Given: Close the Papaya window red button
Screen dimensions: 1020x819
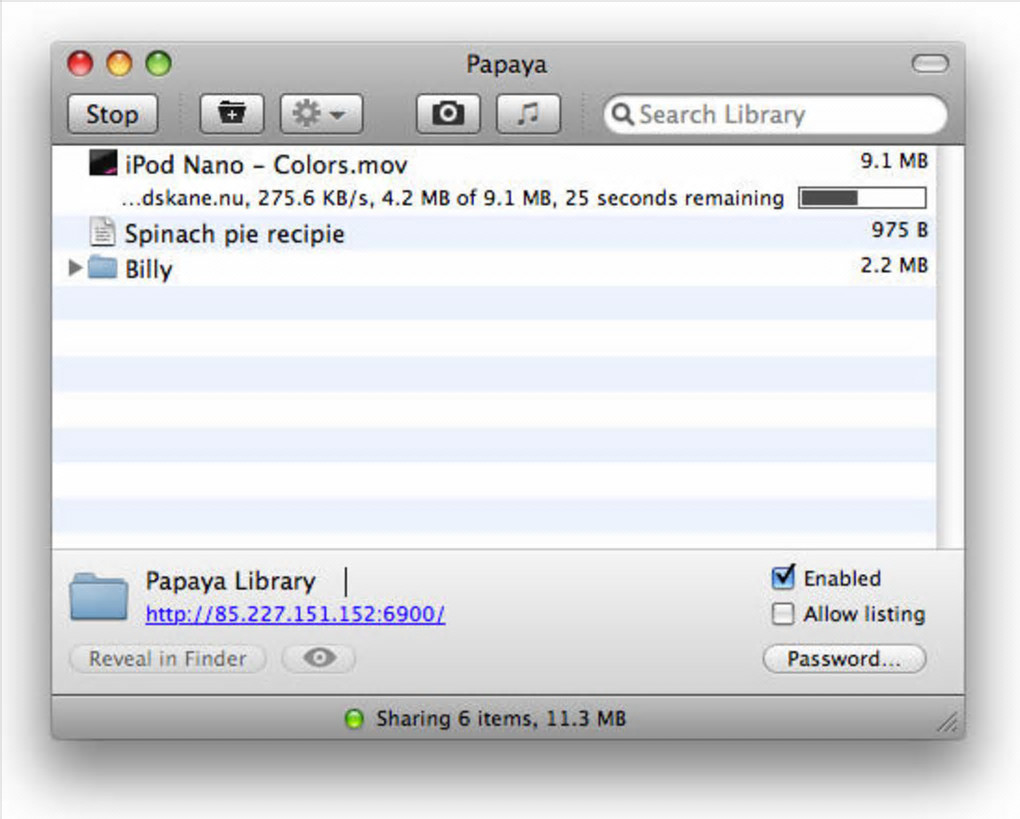Looking at the screenshot, I should coord(81,64).
